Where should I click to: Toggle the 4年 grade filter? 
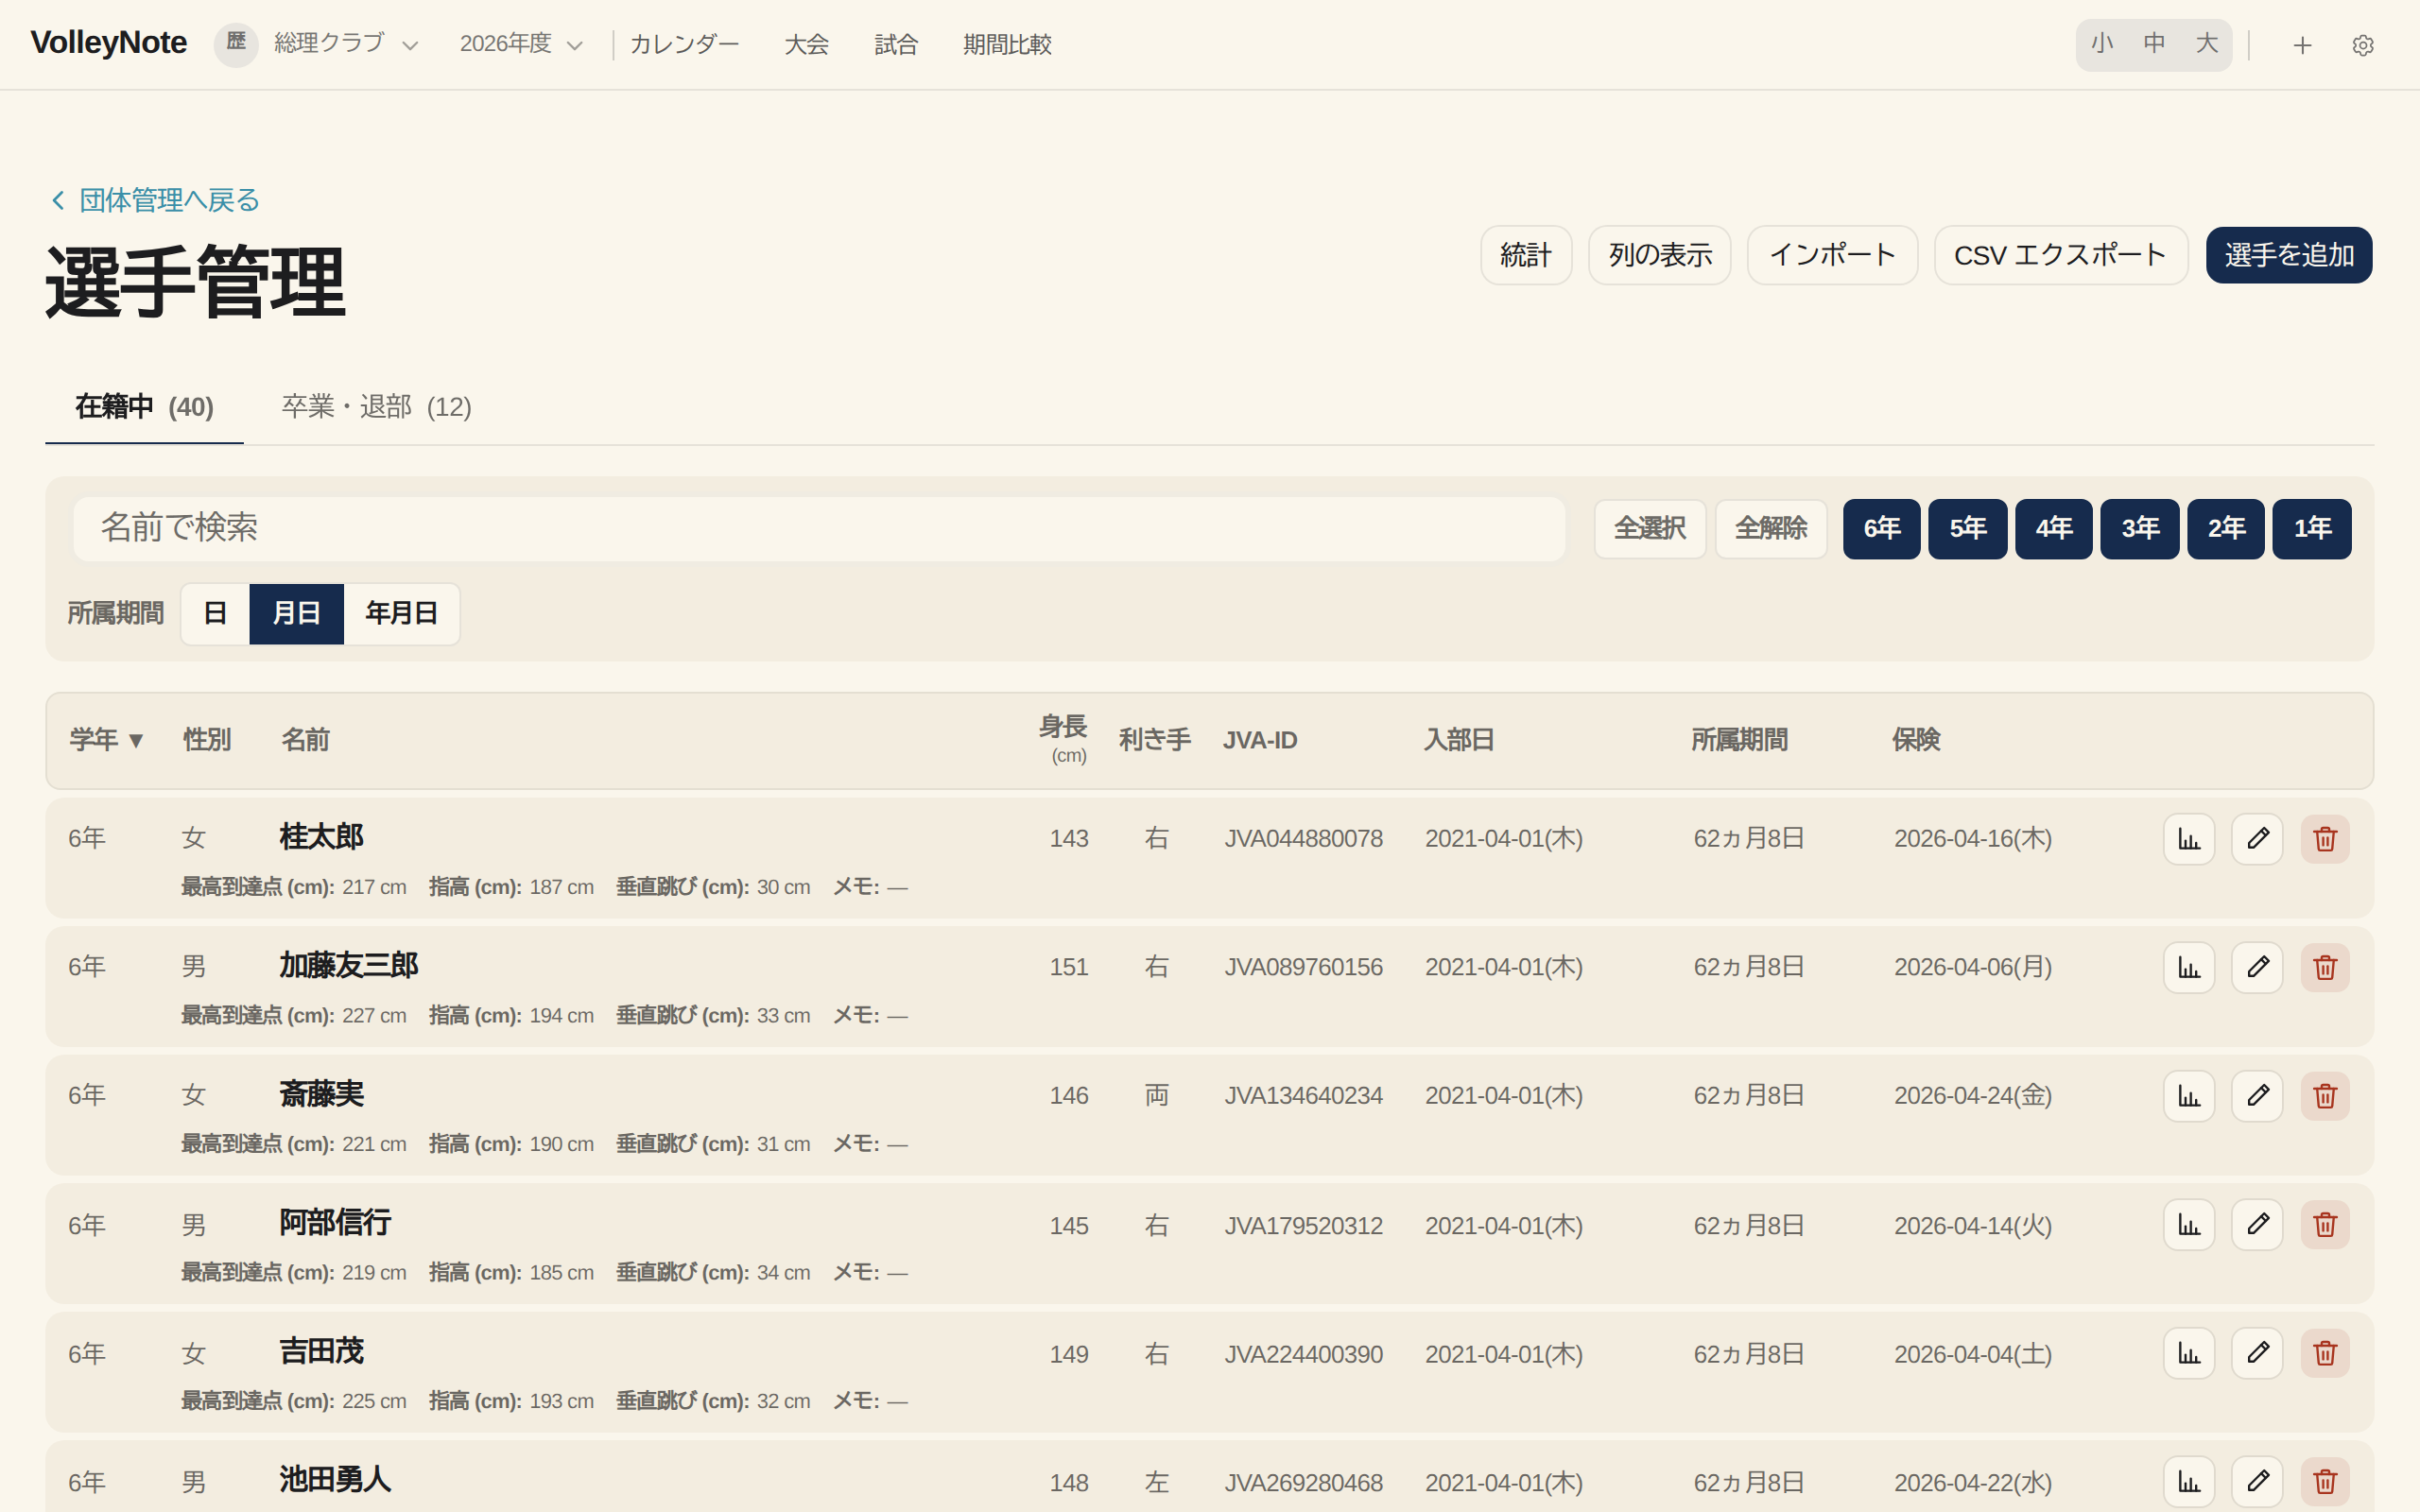[x=2053, y=529]
